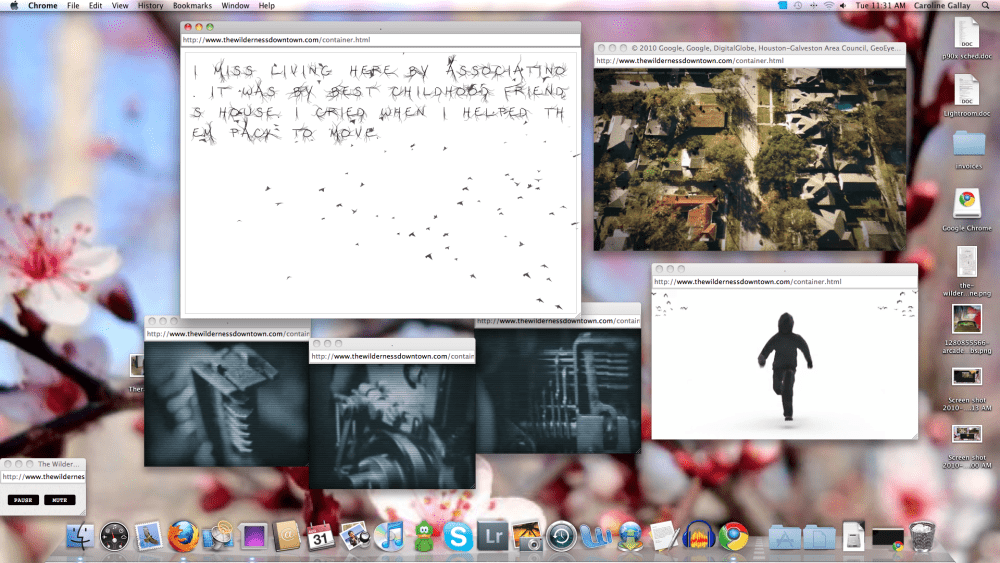Open TextEdit paper-and-pen dock icon
The image size is (1000, 563).
coord(664,536)
